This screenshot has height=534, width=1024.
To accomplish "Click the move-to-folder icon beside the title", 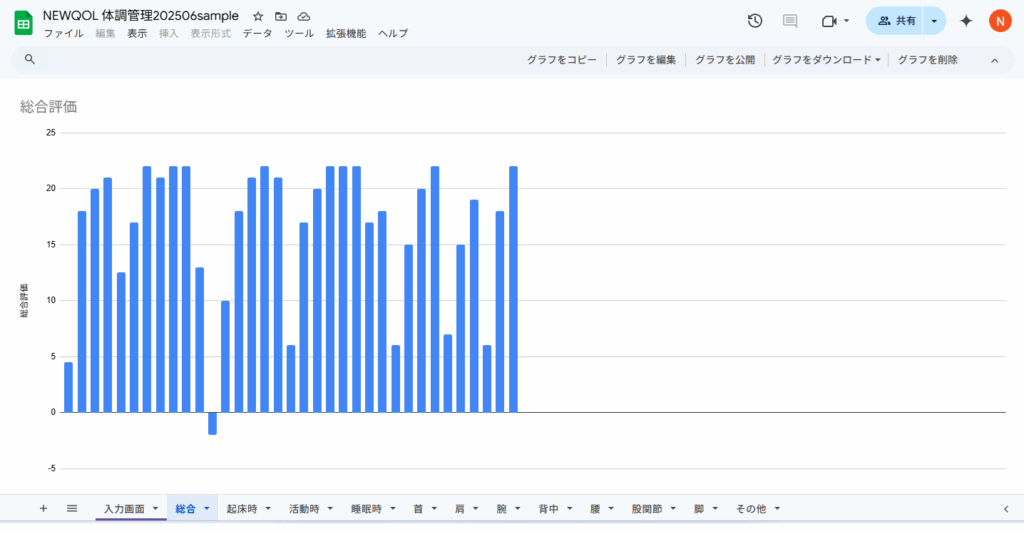I will [281, 17].
